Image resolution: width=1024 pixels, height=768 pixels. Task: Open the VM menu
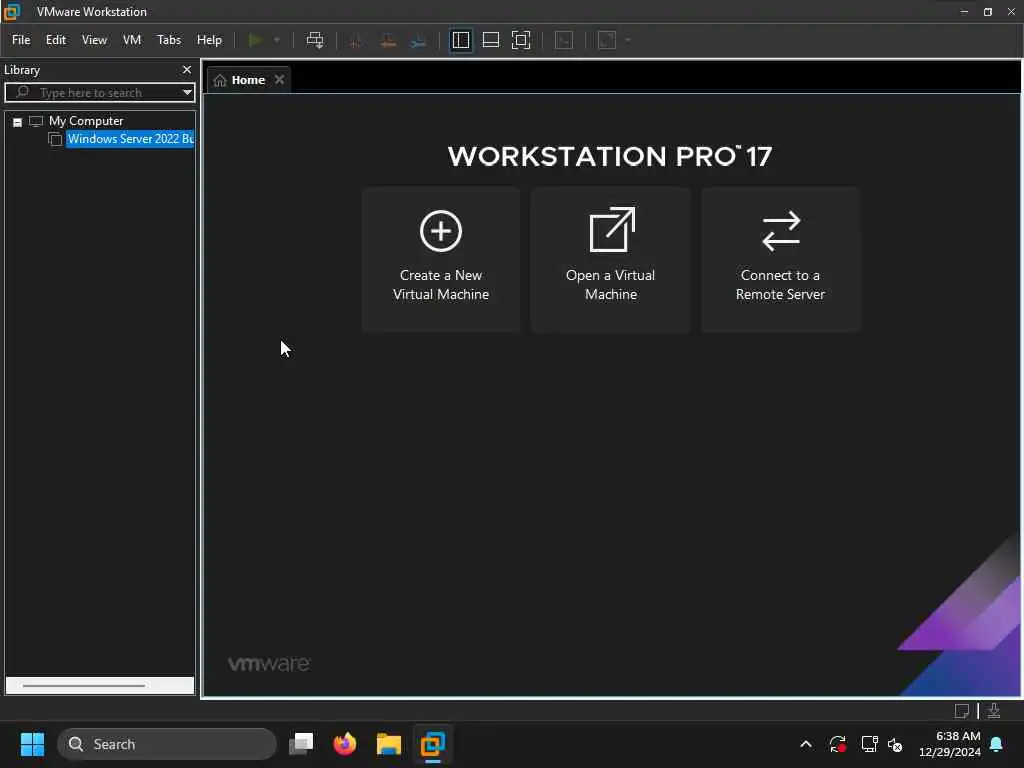pyautogui.click(x=132, y=40)
